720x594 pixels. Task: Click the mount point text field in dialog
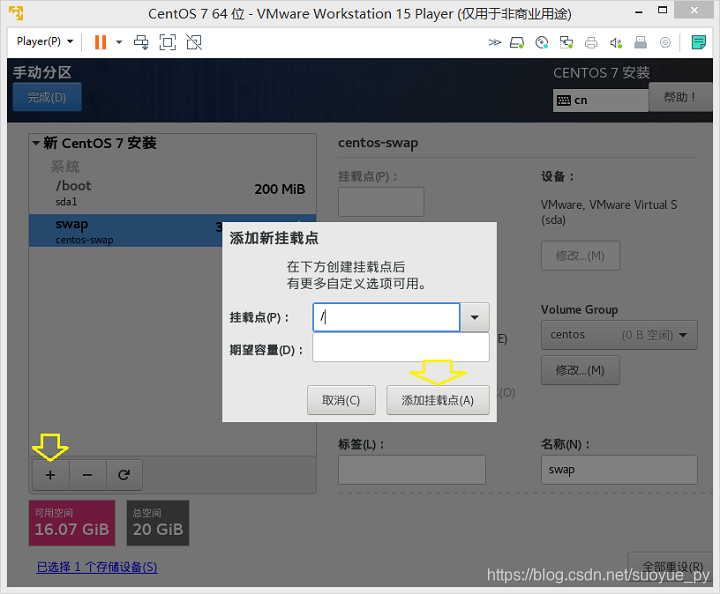(386, 317)
